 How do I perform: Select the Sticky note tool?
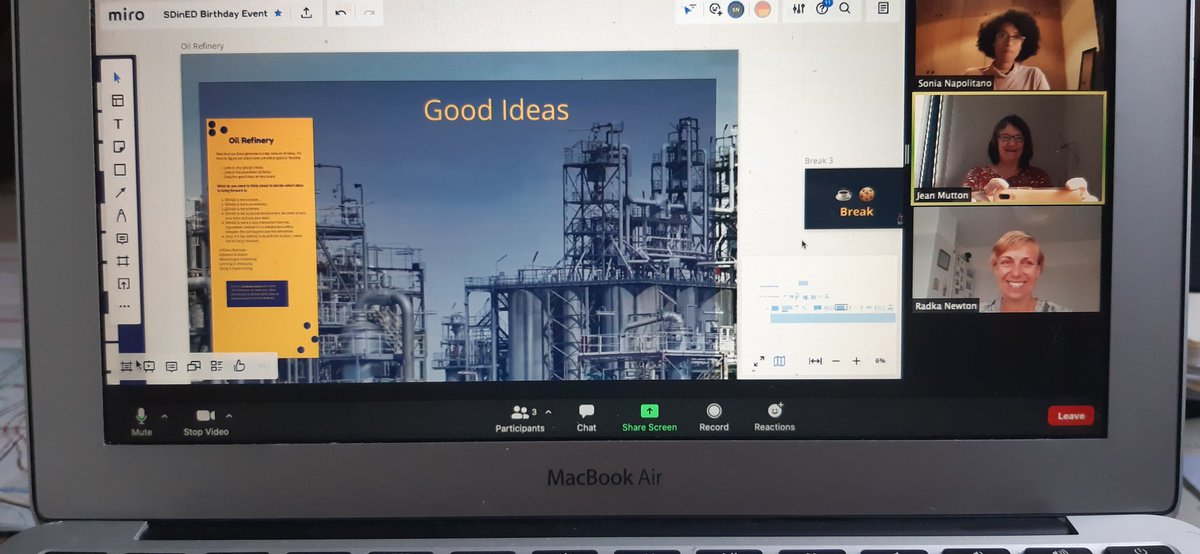pyautogui.click(x=119, y=147)
